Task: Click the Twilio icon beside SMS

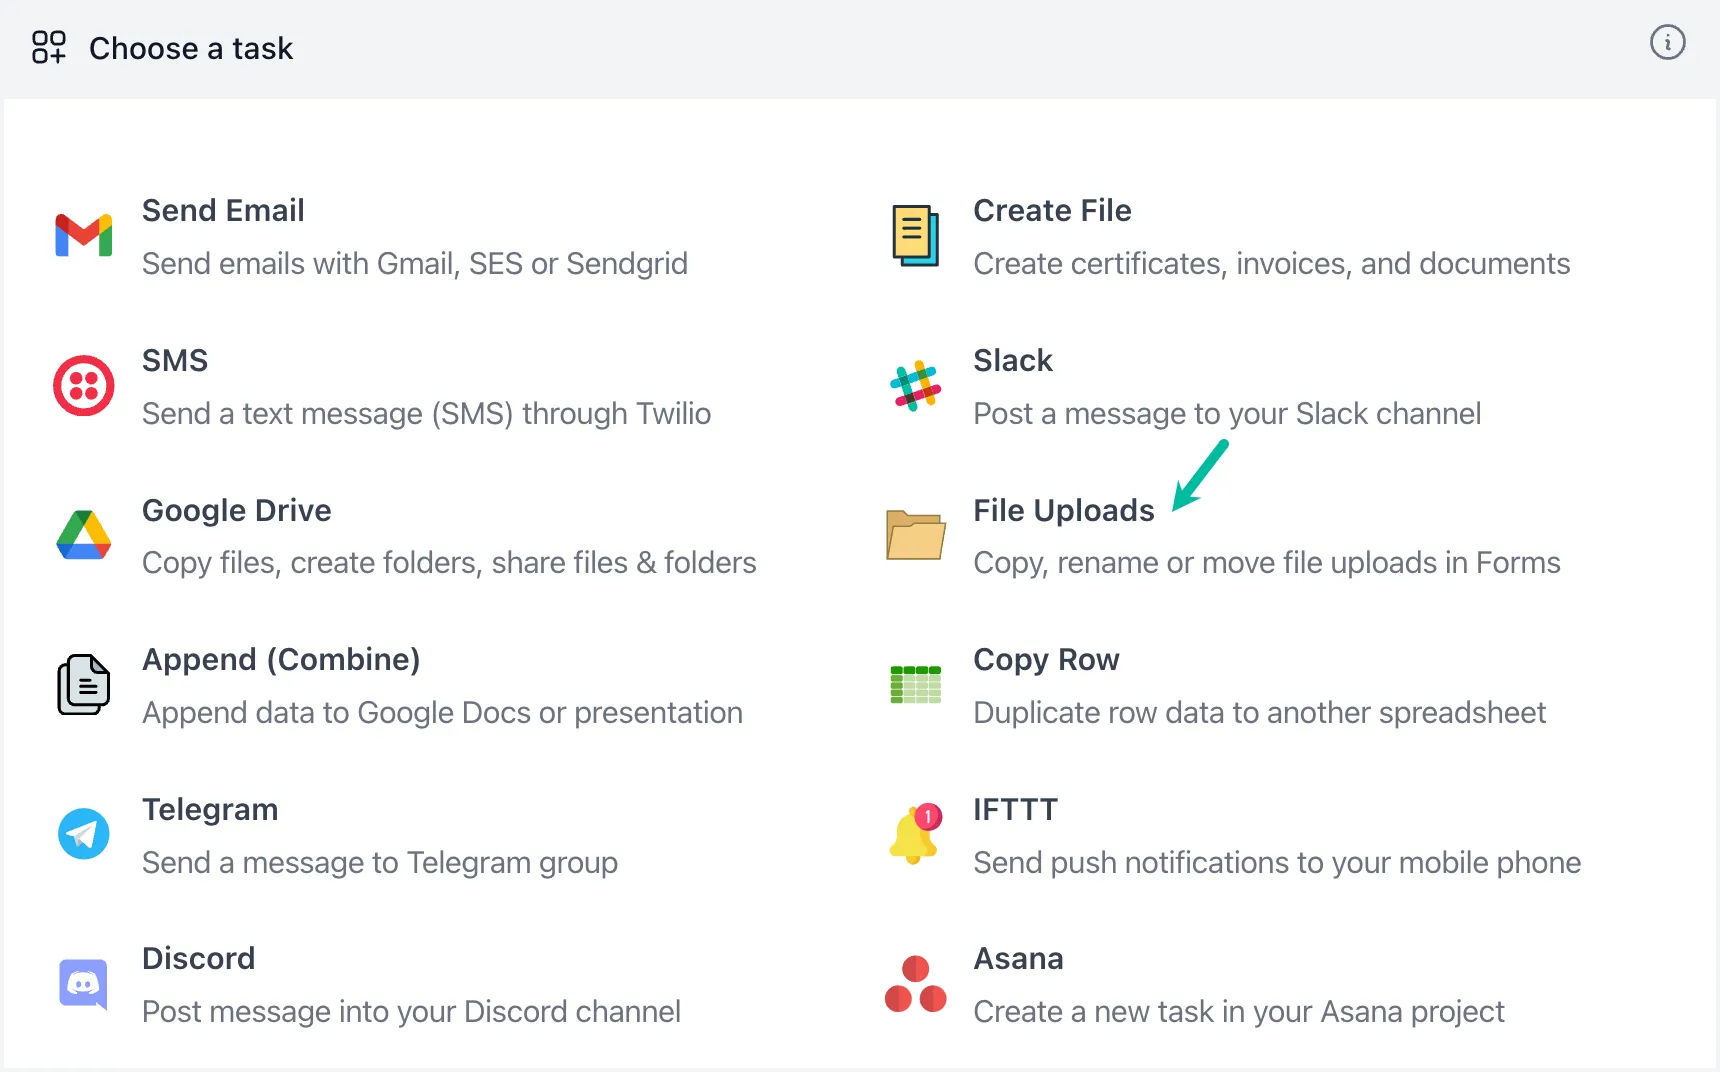Action: (83, 386)
